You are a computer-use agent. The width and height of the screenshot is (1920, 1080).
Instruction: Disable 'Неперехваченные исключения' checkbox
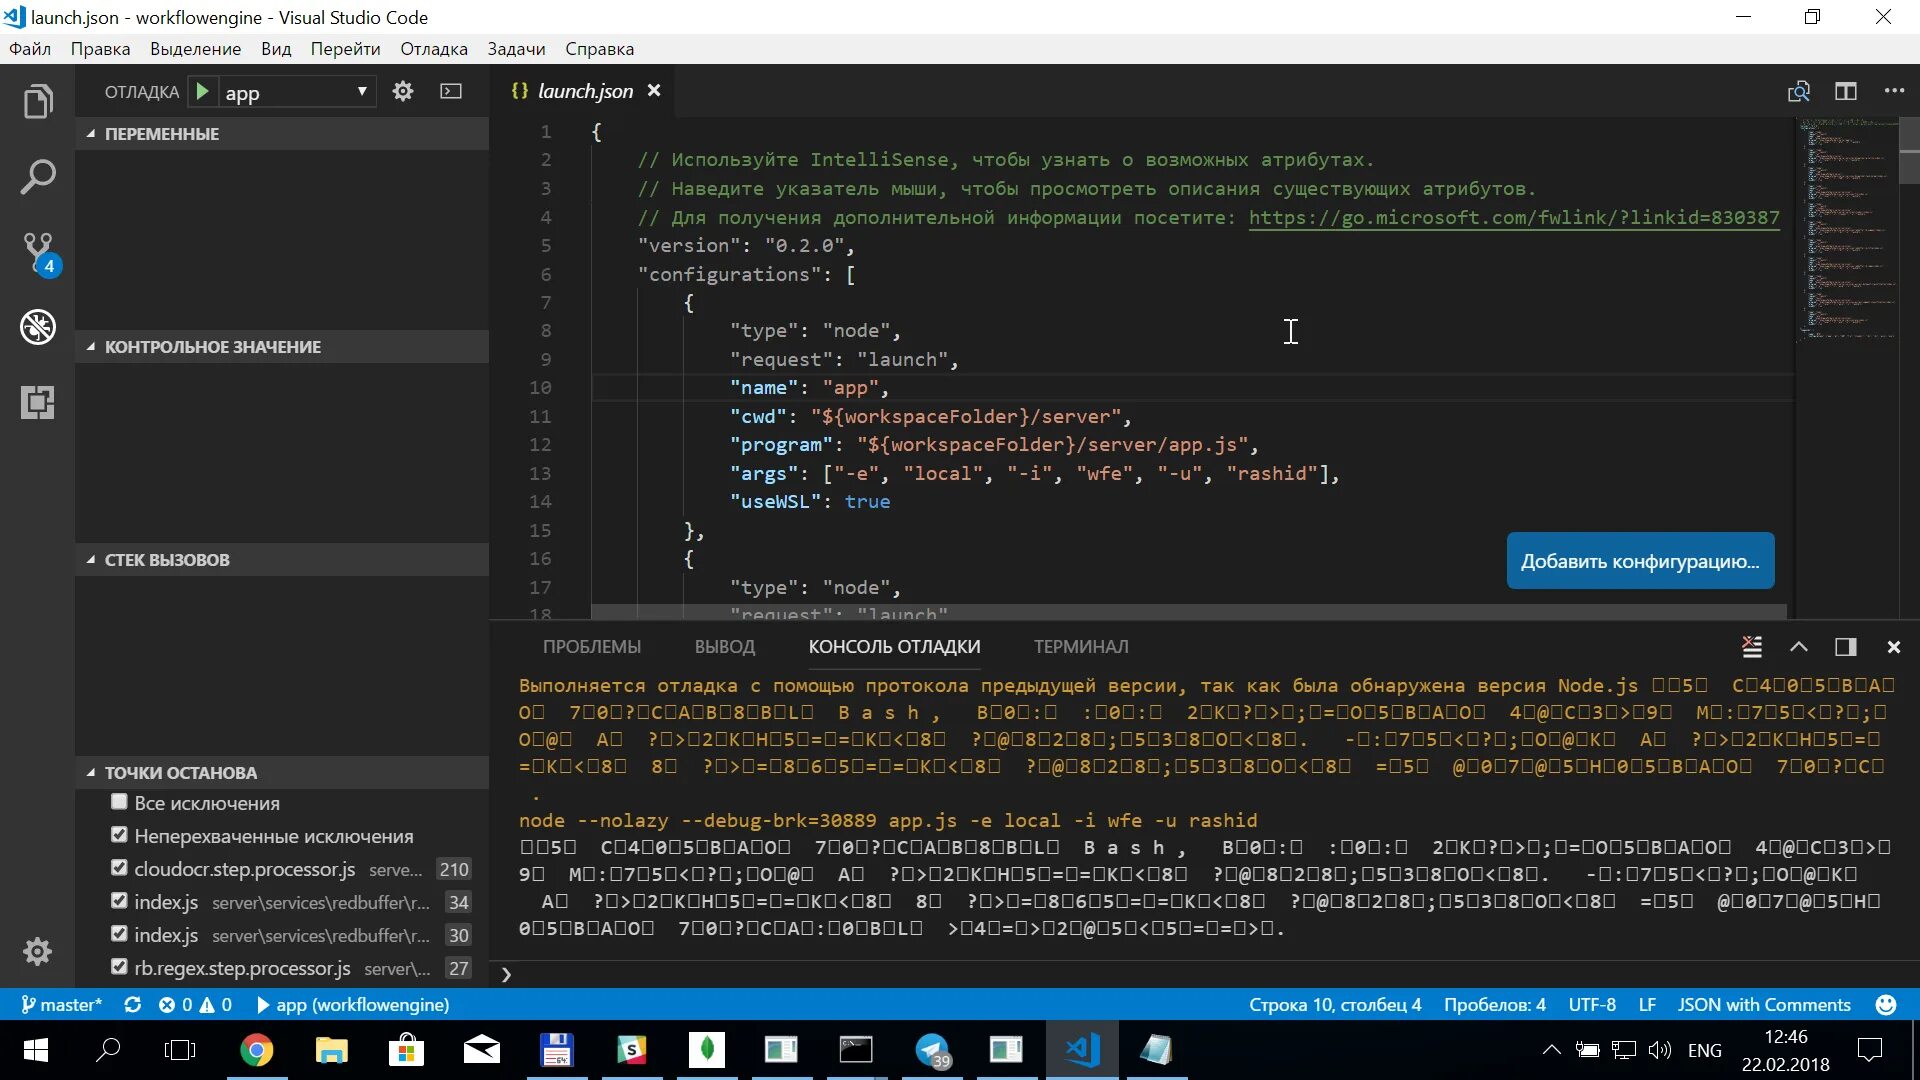(120, 835)
